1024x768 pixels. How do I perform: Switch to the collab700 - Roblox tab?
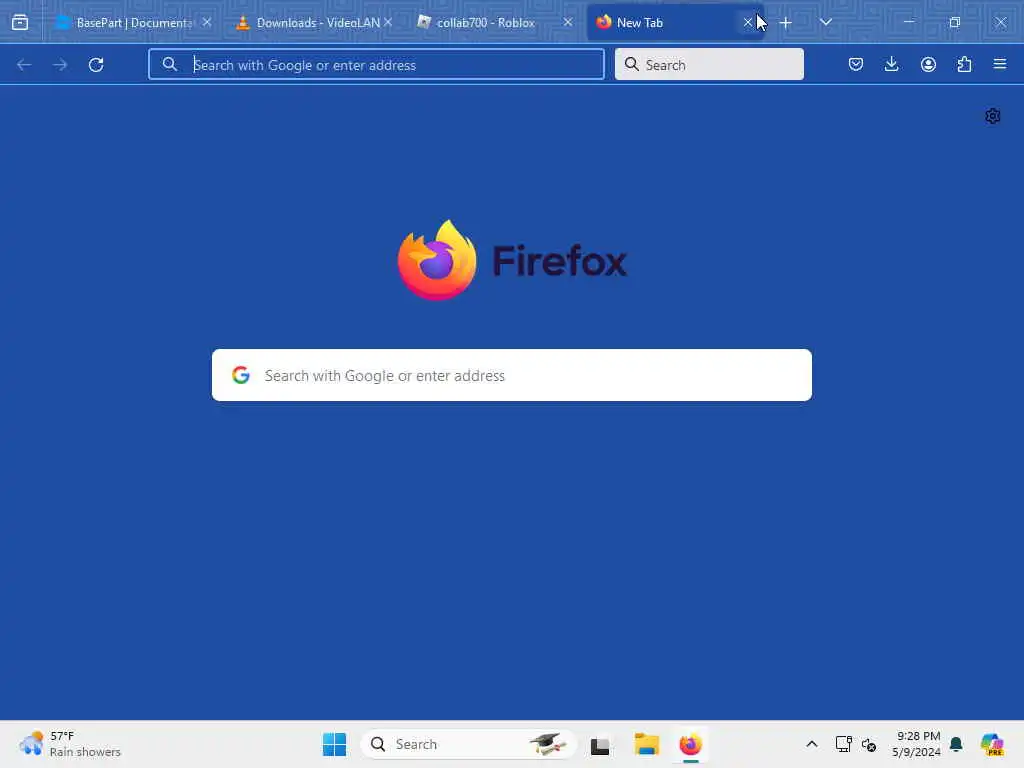[x=494, y=22]
